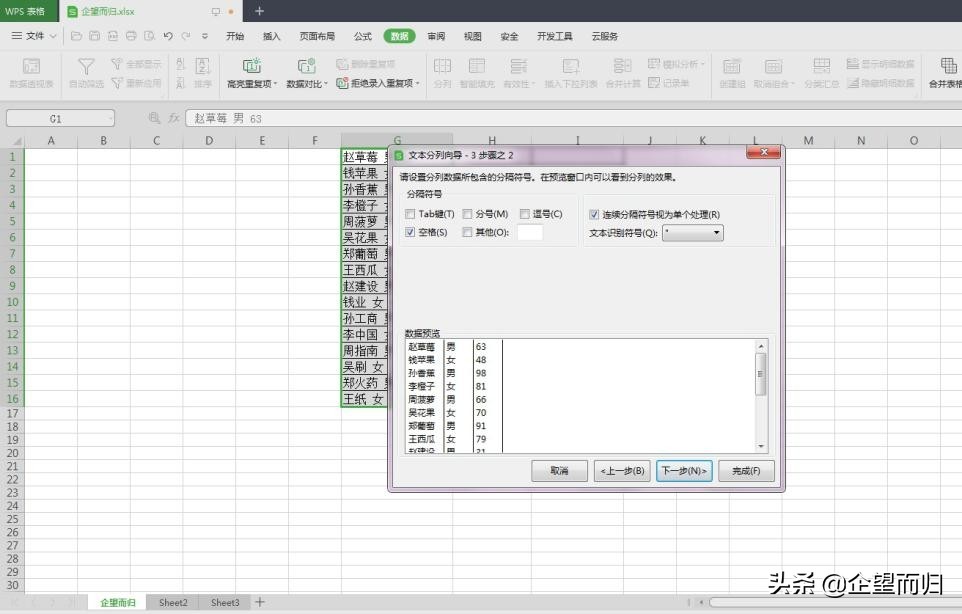Click the 高亮重复项 icon
The image size is (962, 614).
pyautogui.click(x=252, y=66)
